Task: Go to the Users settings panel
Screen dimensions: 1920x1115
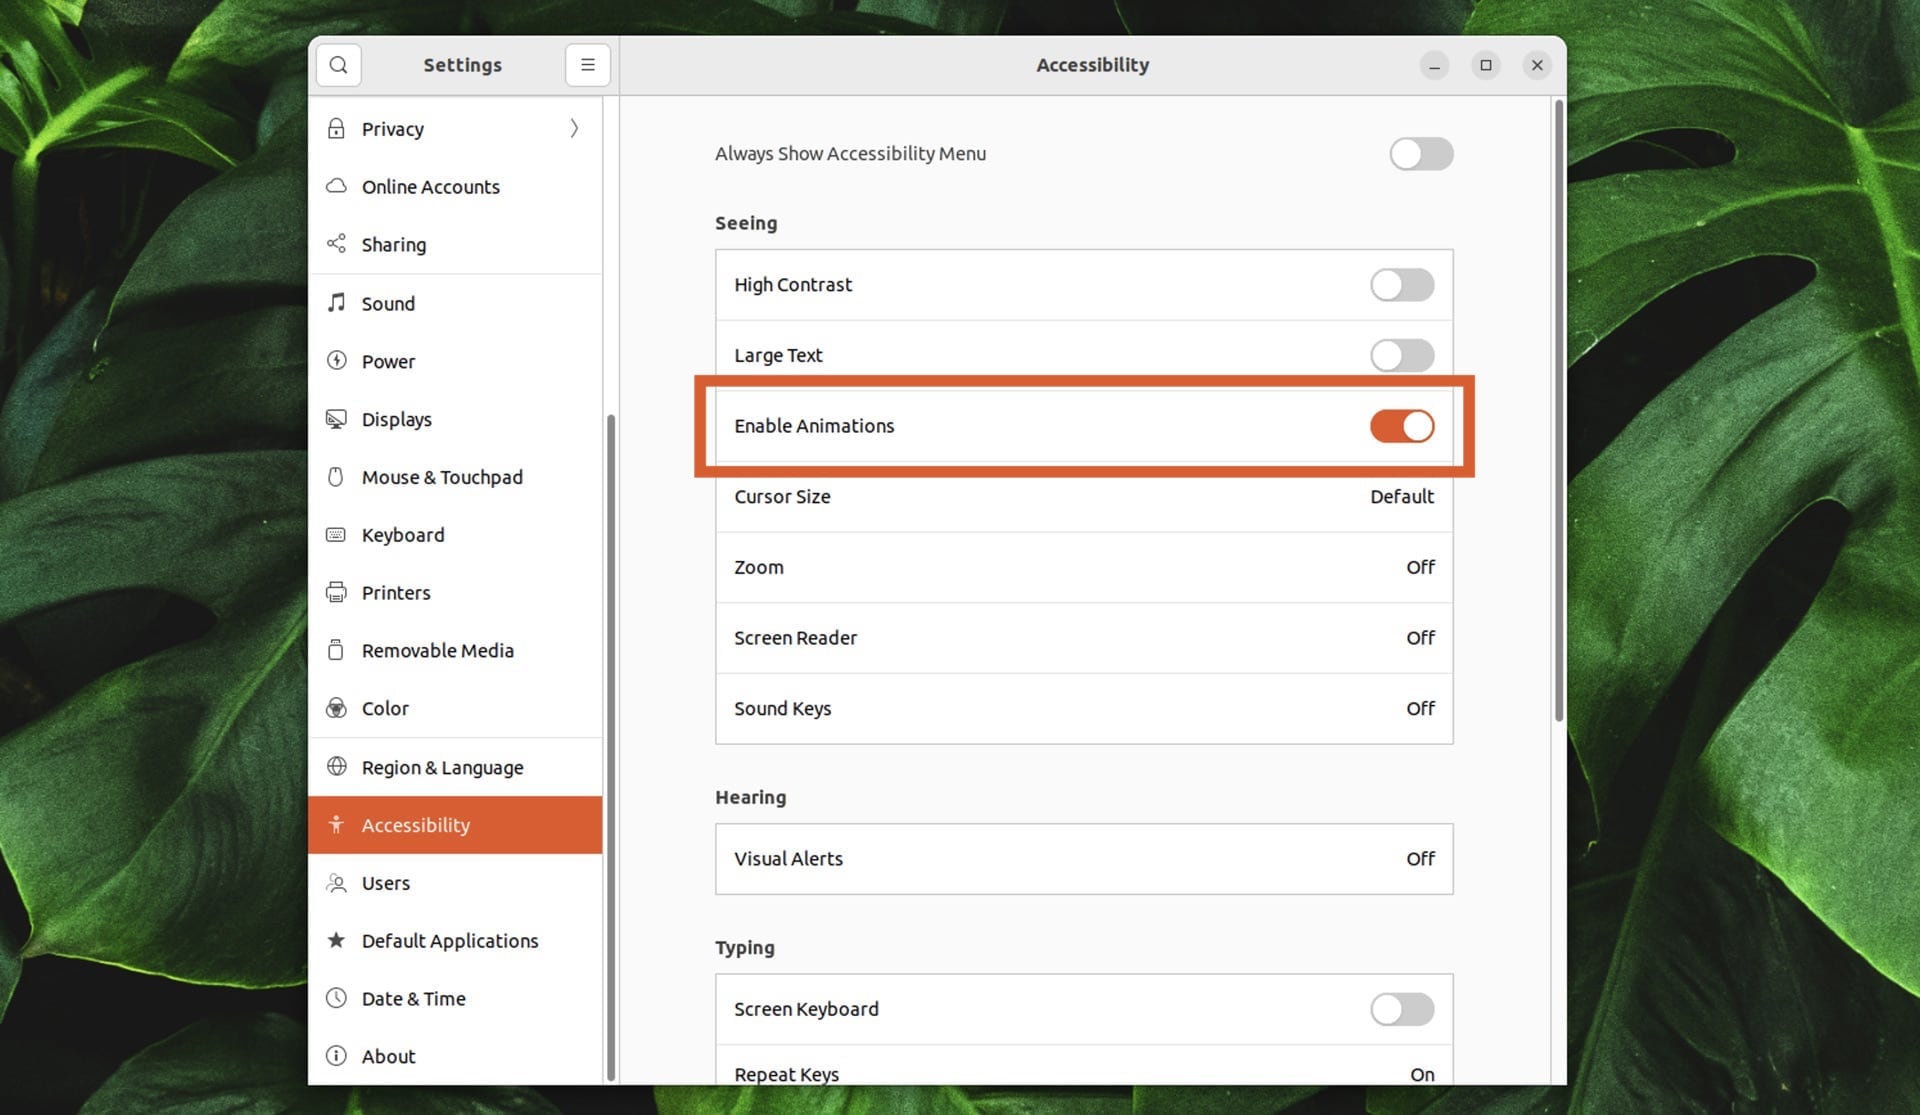Action: point(386,883)
